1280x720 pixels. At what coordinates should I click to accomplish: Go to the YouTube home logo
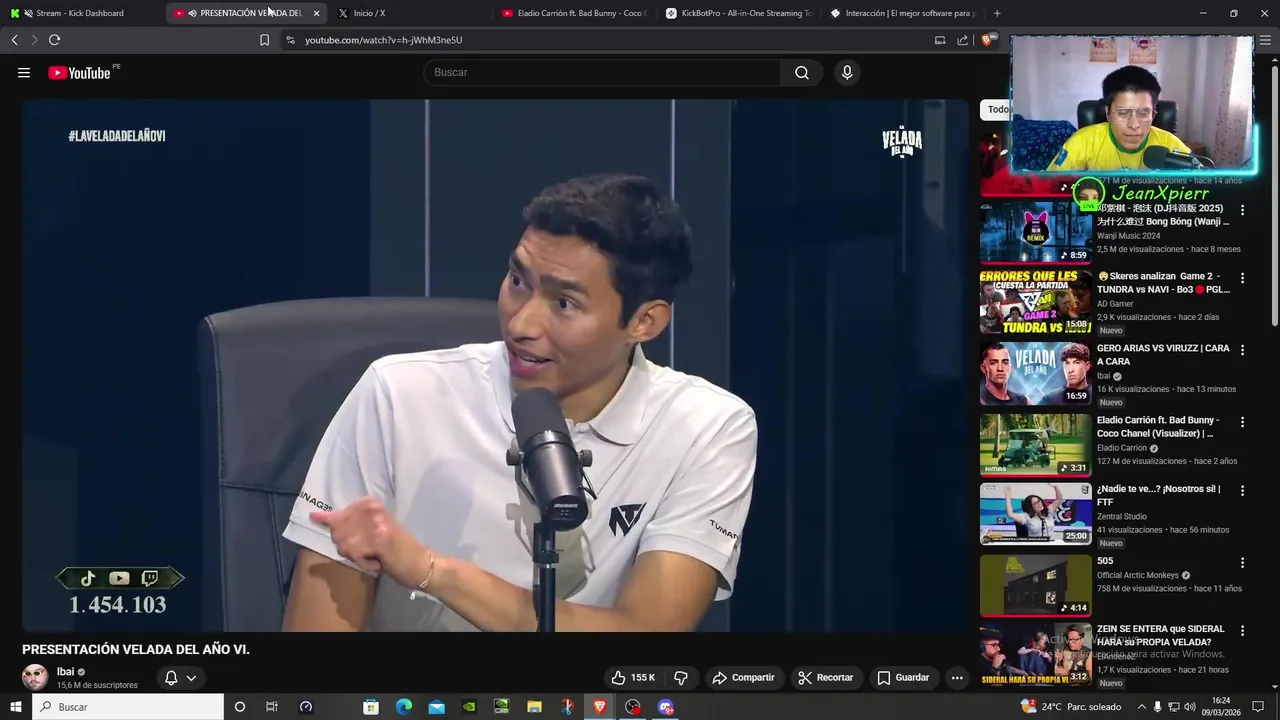coord(79,73)
